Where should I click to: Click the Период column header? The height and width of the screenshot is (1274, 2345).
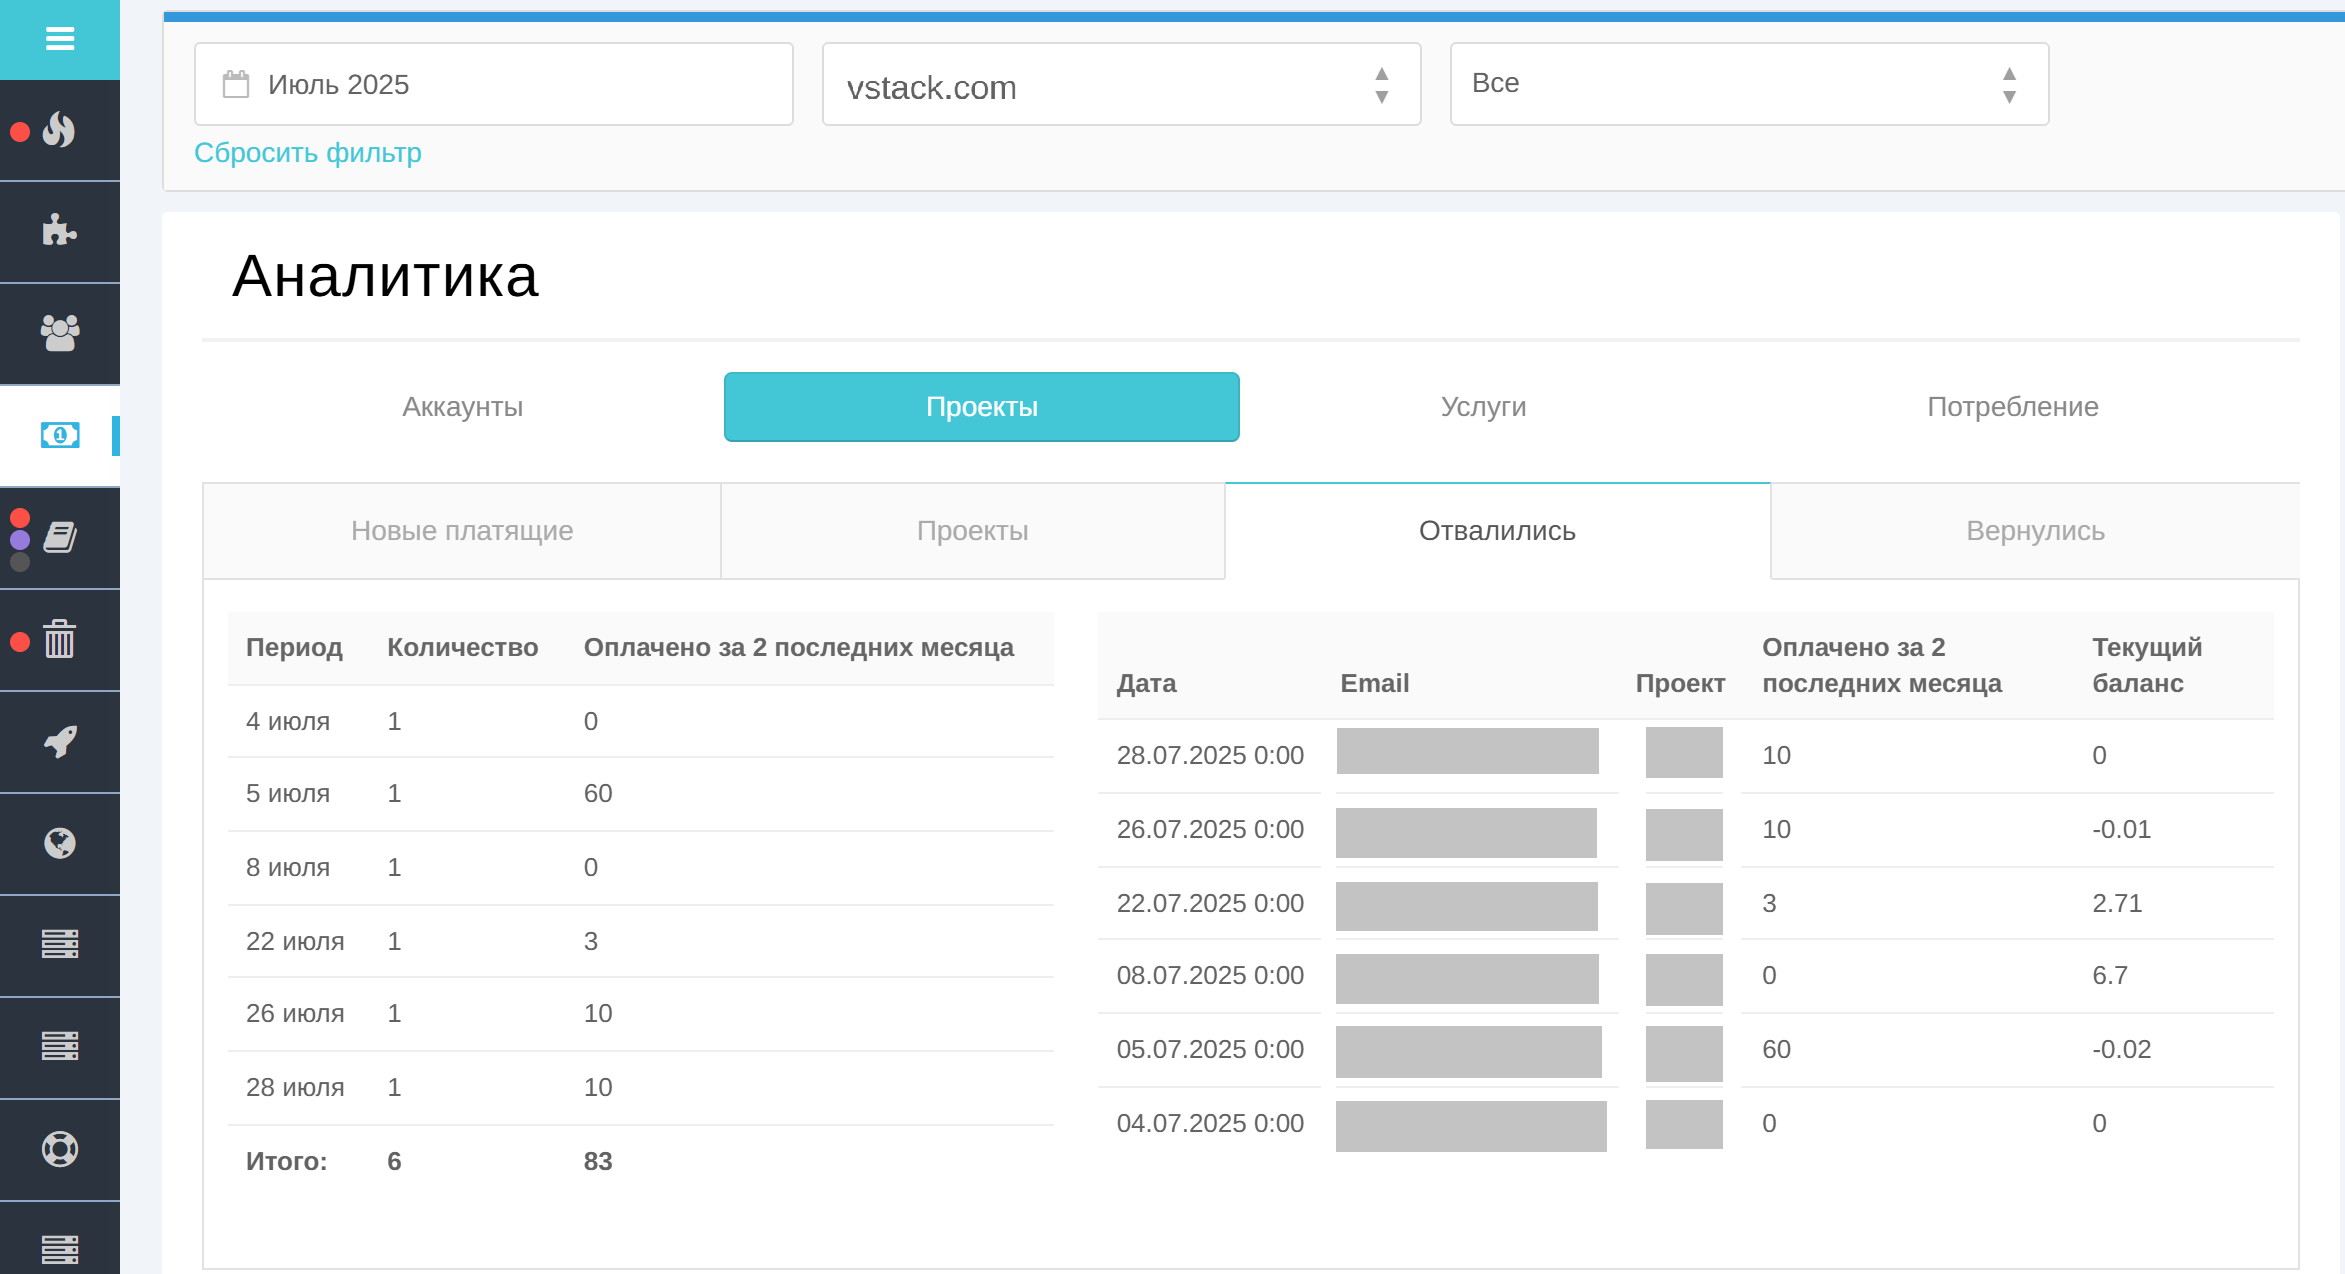(x=294, y=647)
